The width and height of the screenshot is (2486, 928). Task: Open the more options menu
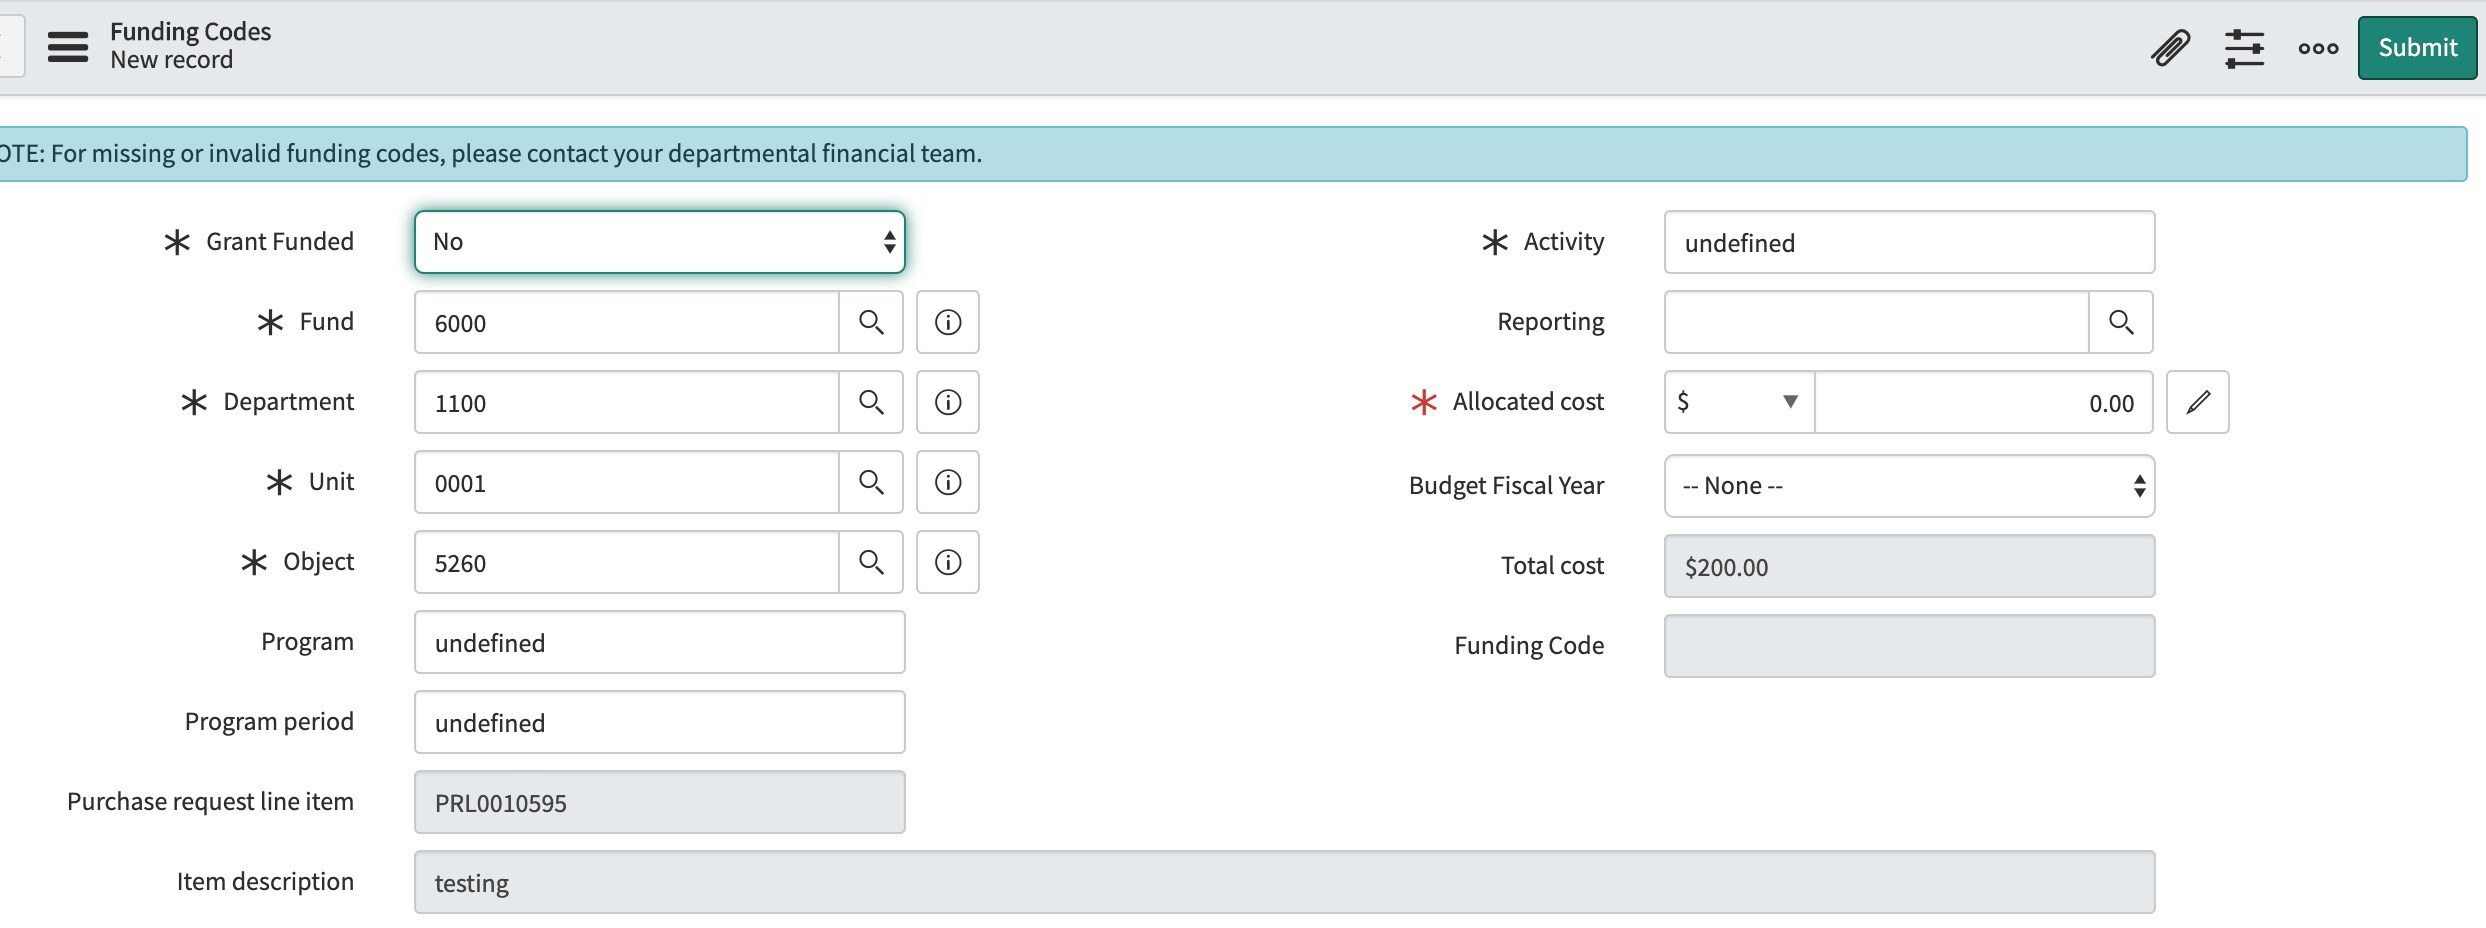click(x=2317, y=47)
